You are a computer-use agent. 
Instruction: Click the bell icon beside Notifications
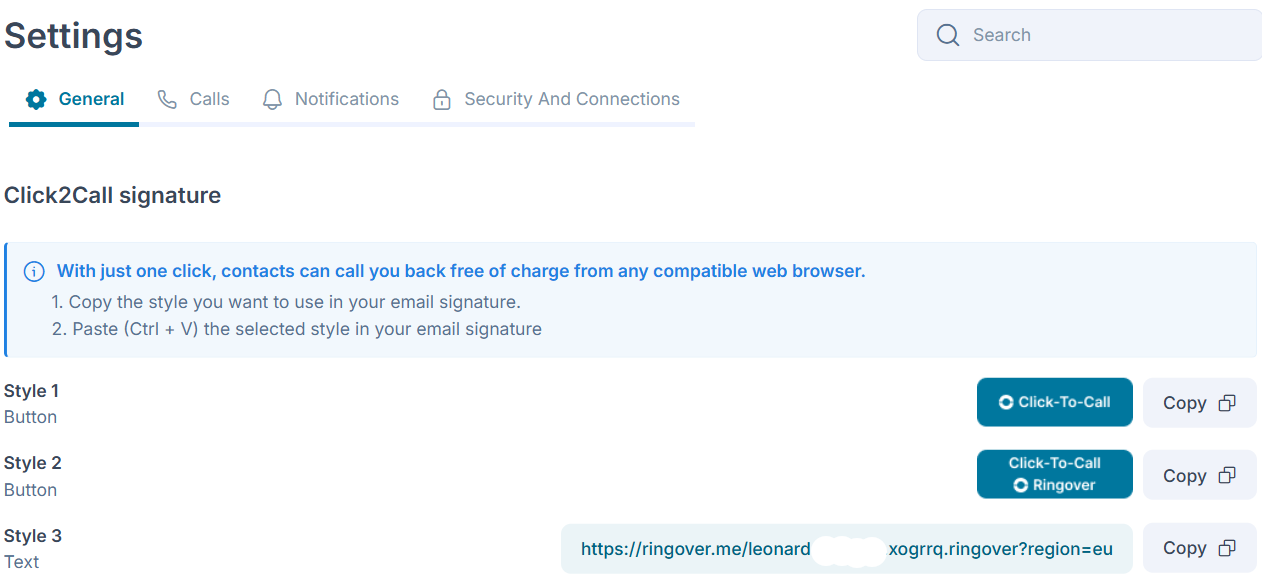click(x=272, y=99)
